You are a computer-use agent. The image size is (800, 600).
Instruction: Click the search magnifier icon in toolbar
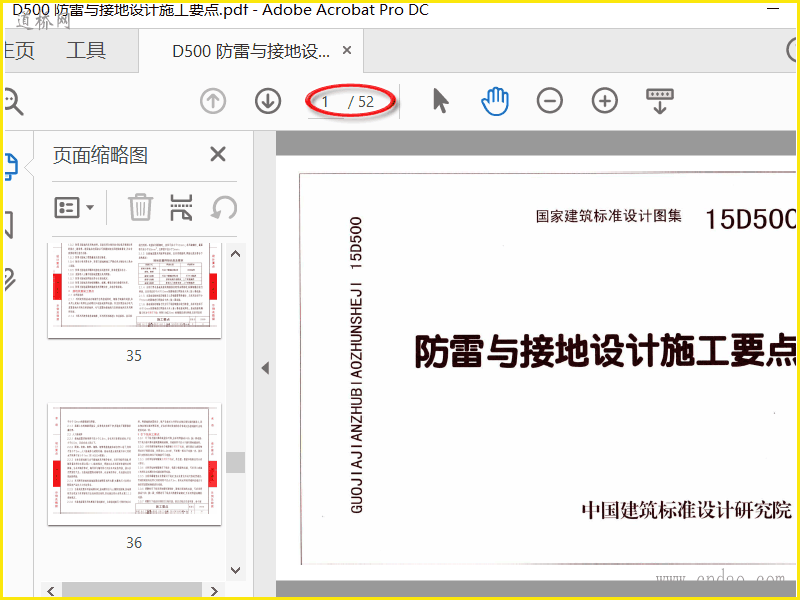tap(13, 101)
